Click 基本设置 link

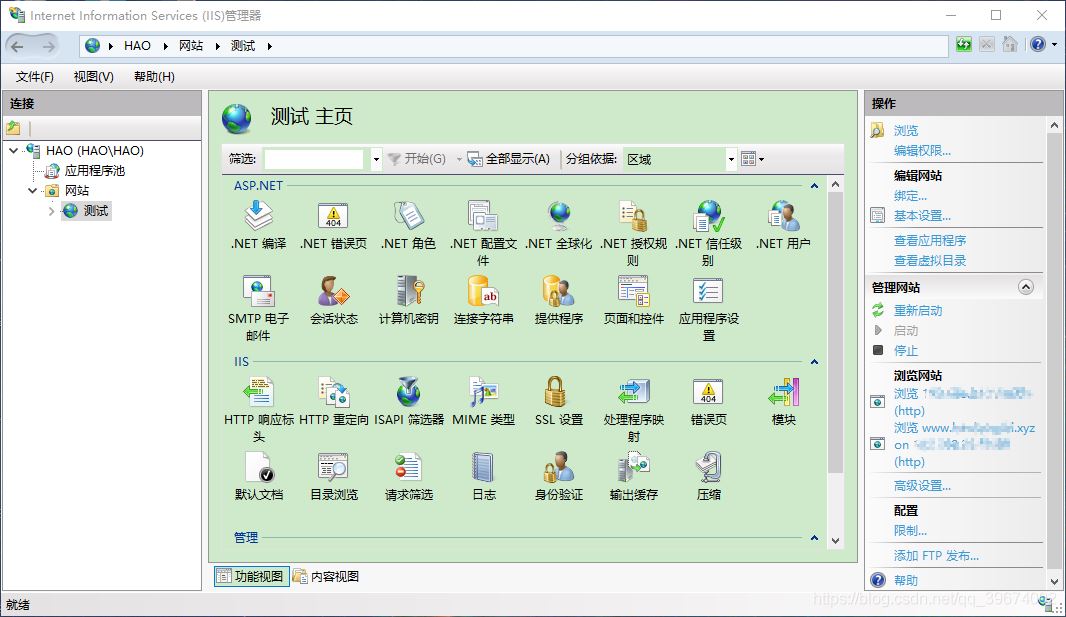pos(922,216)
